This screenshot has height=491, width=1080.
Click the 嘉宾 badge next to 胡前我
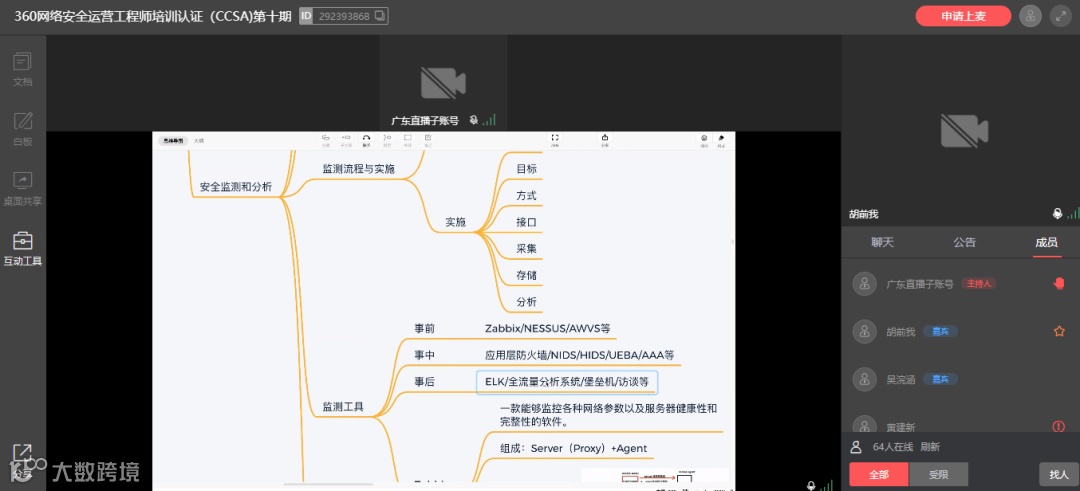940,331
